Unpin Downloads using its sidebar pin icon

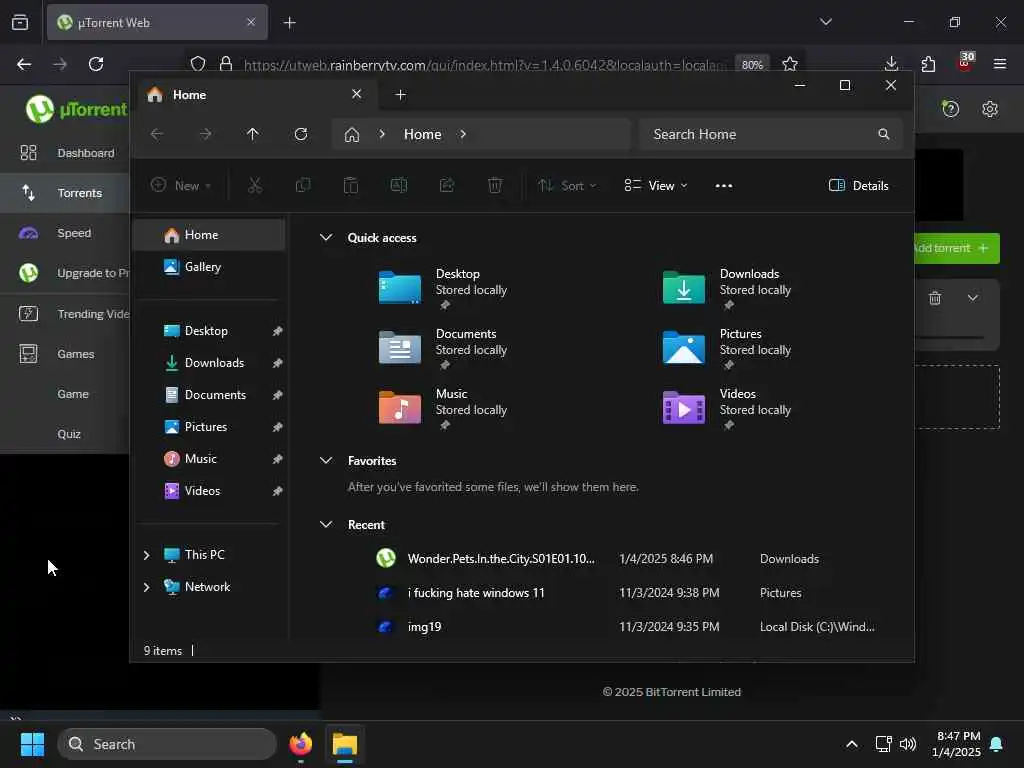point(278,363)
